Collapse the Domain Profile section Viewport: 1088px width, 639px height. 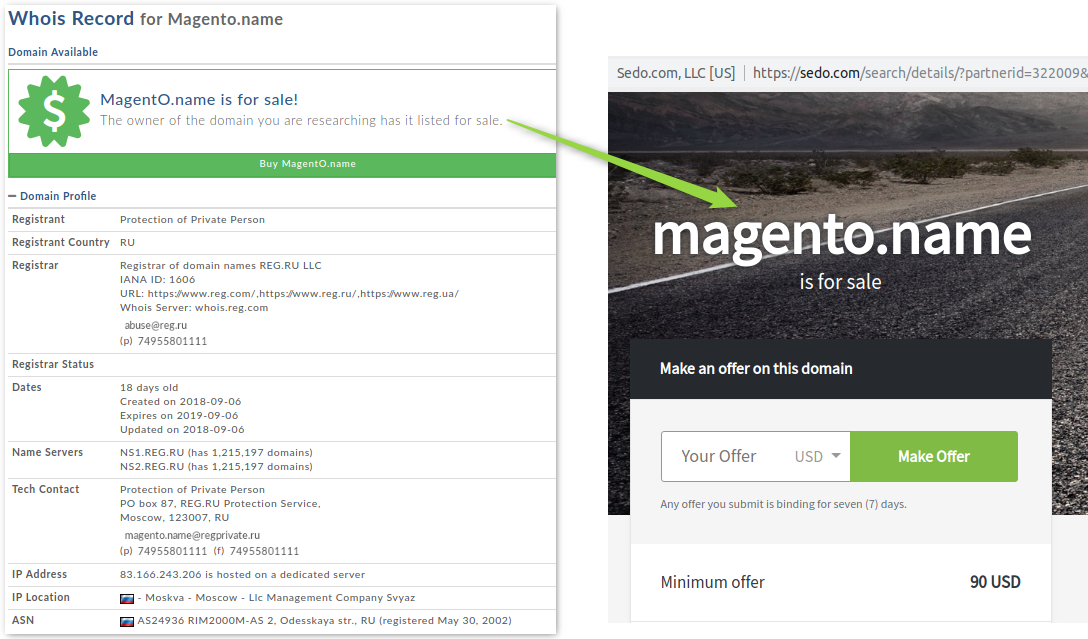13,196
